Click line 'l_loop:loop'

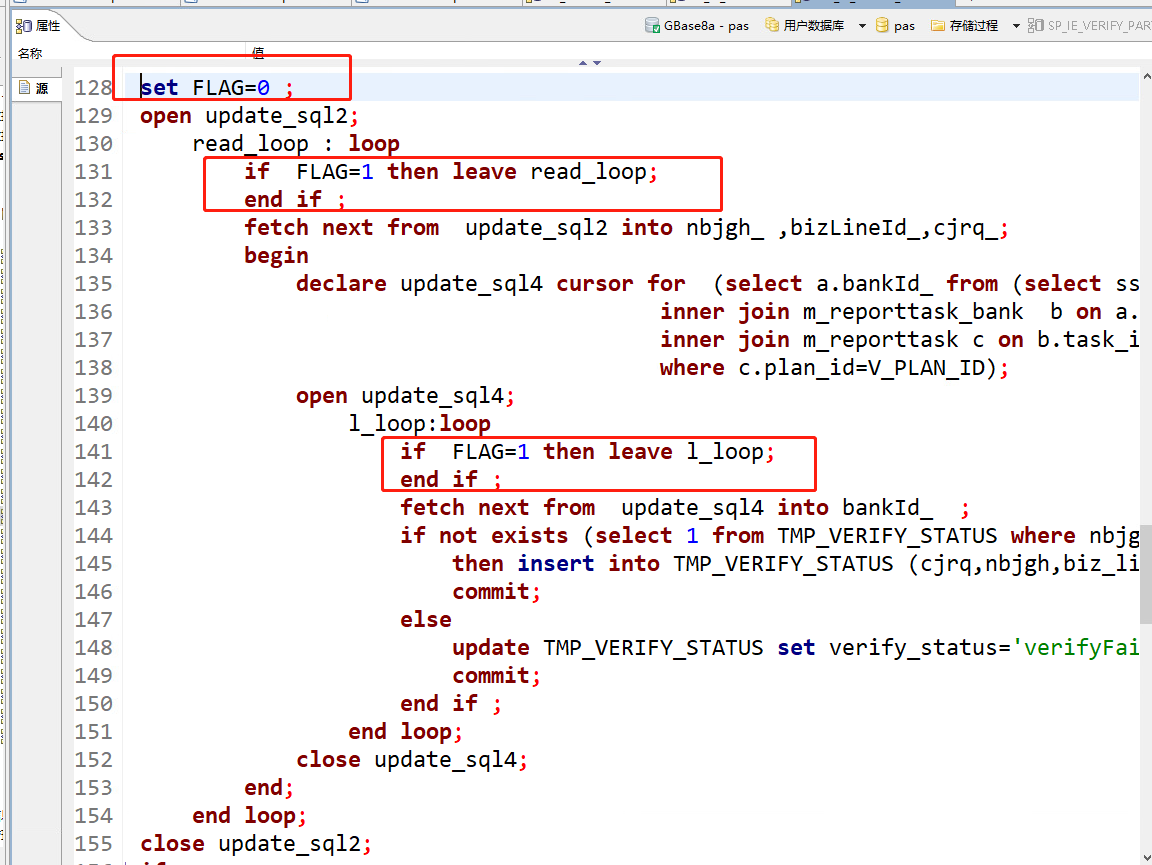click(x=420, y=423)
